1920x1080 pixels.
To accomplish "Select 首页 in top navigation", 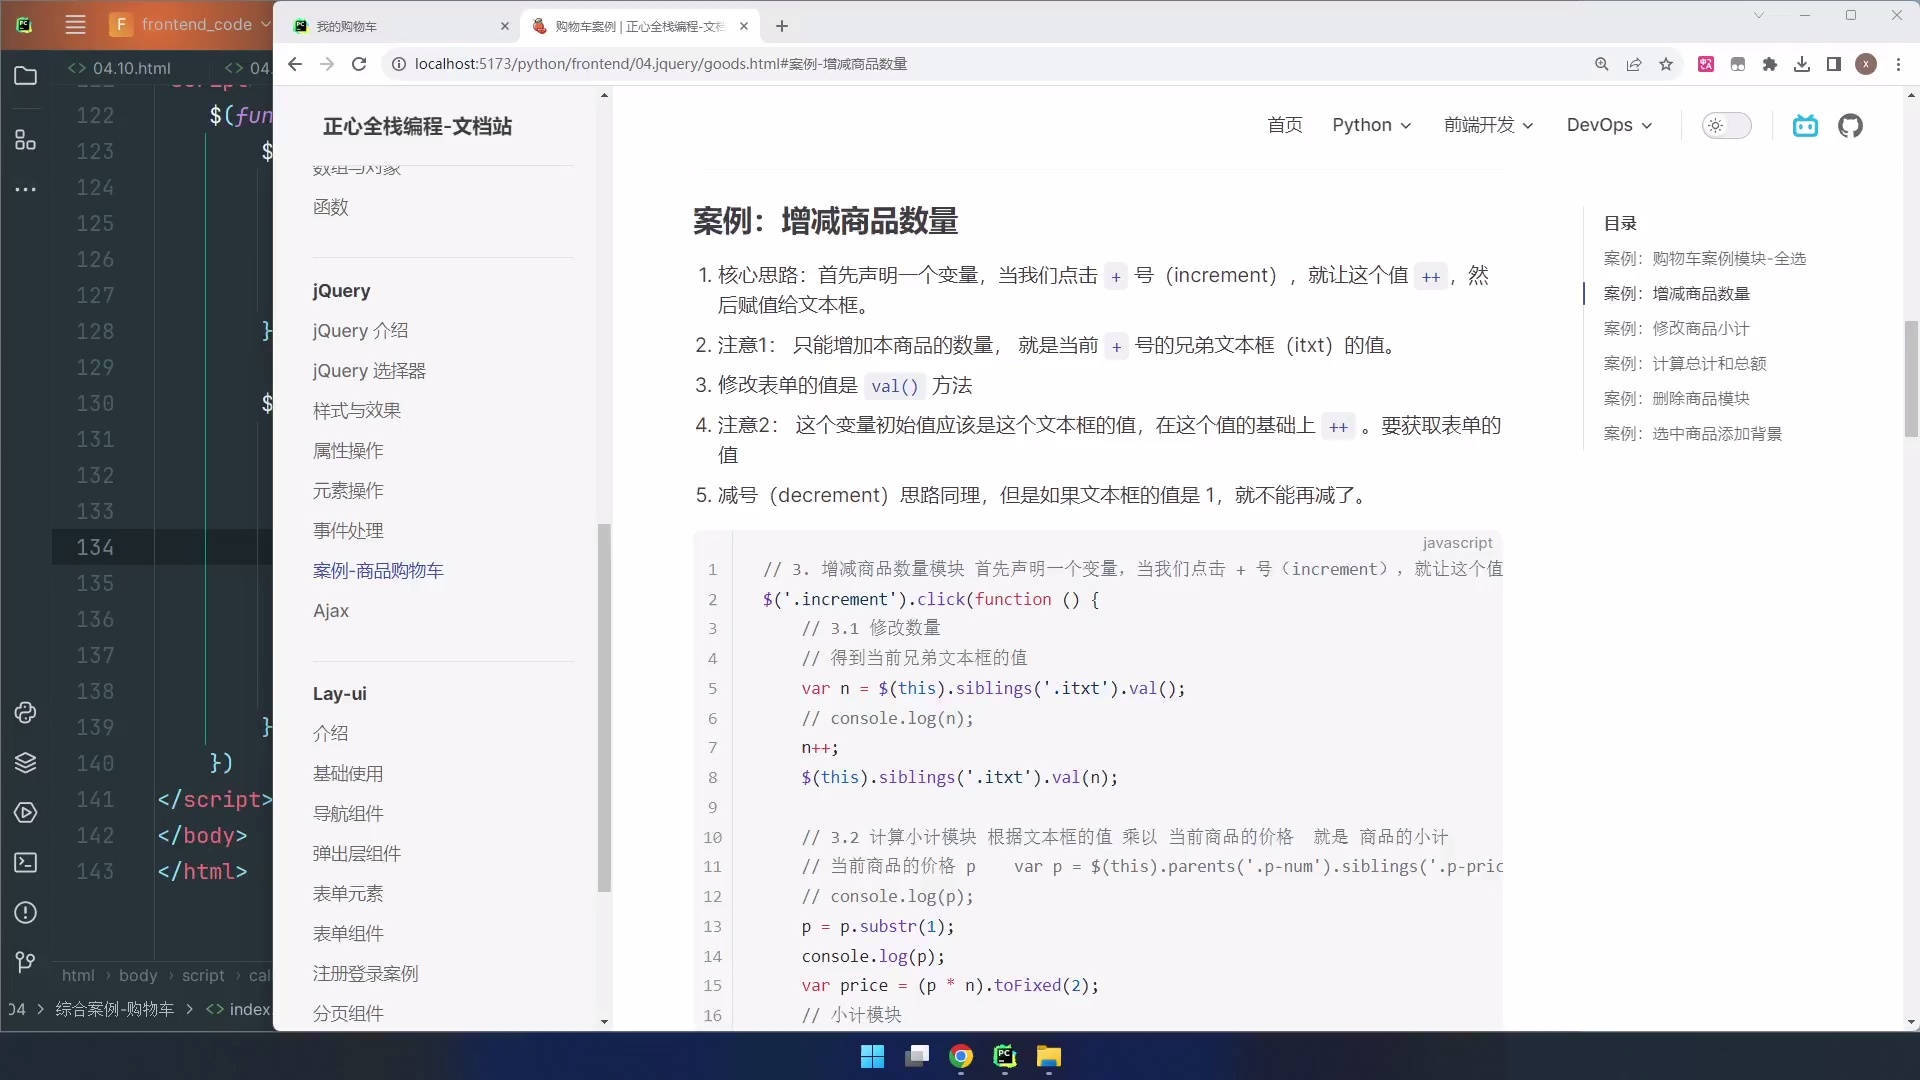I will coord(1284,125).
